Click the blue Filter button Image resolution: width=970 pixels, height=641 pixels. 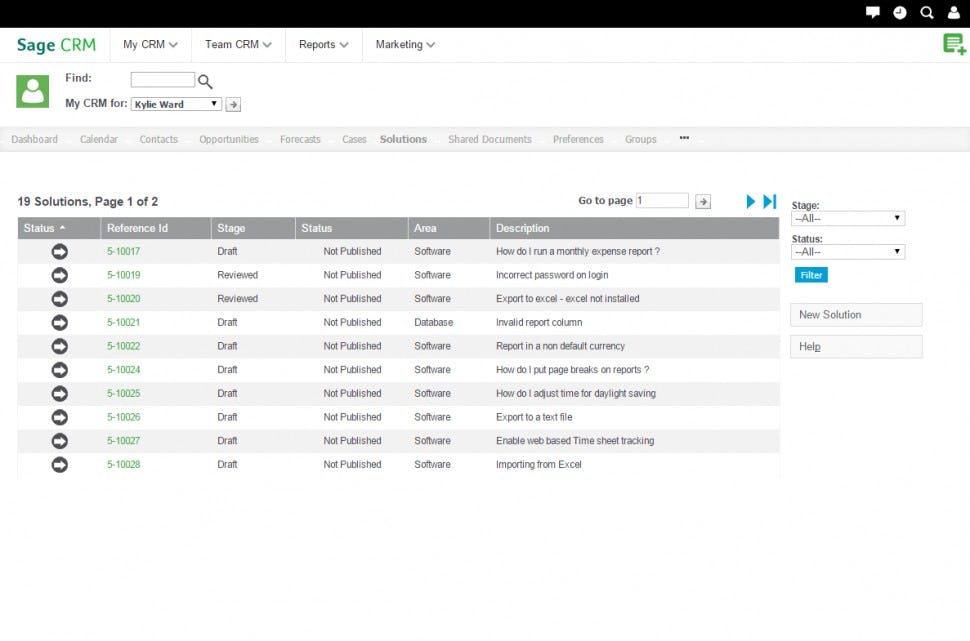point(811,275)
